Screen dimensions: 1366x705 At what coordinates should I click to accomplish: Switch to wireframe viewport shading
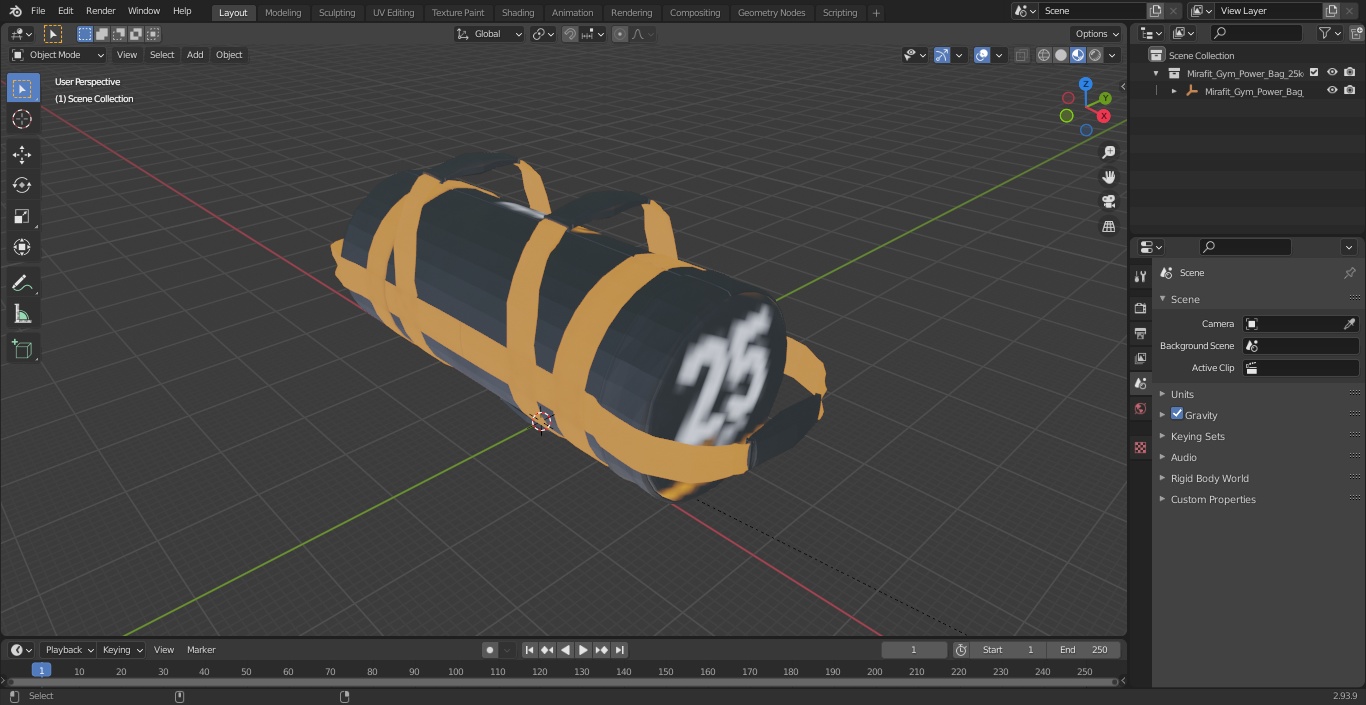click(x=1043, y=55)
